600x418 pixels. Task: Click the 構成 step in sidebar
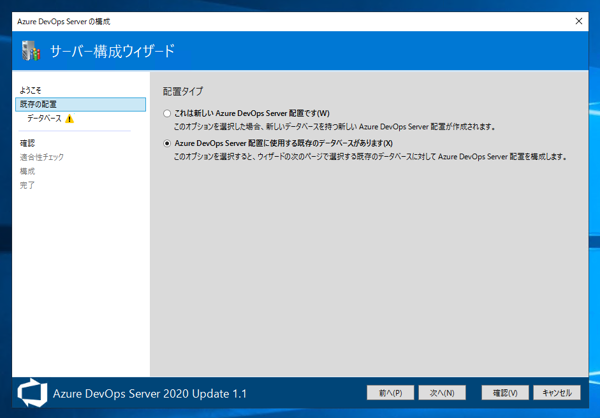(x=27, y=171)
